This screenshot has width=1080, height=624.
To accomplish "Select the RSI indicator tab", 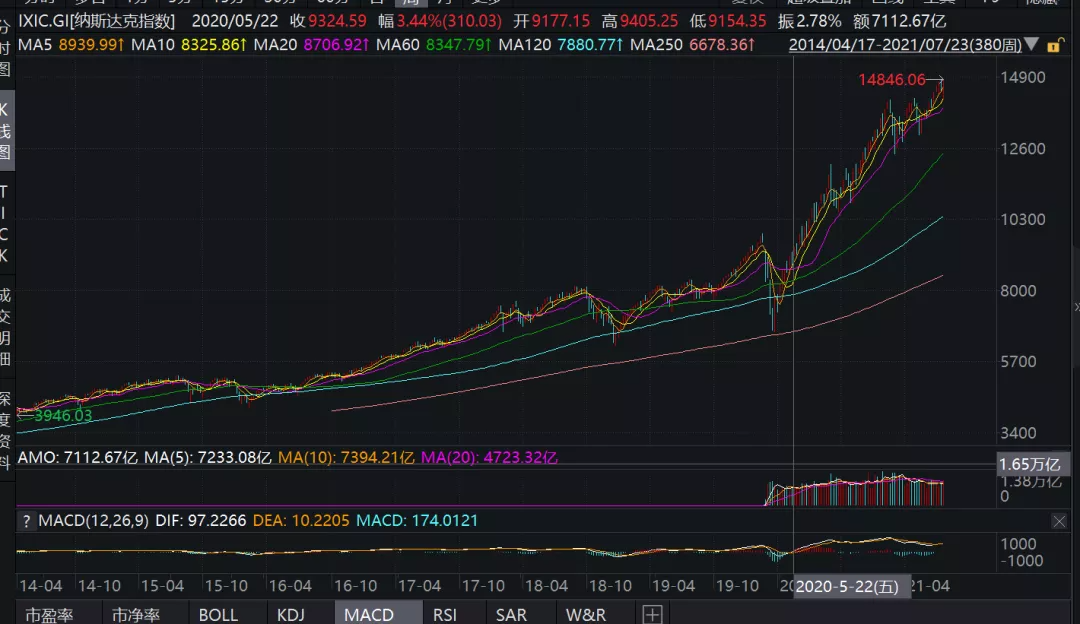I will 445,614.
